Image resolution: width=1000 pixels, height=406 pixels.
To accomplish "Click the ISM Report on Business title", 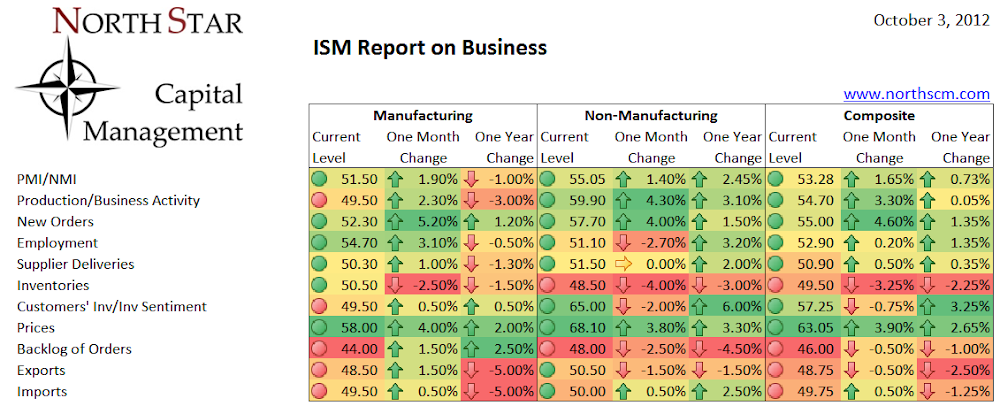I will (430, 47).
